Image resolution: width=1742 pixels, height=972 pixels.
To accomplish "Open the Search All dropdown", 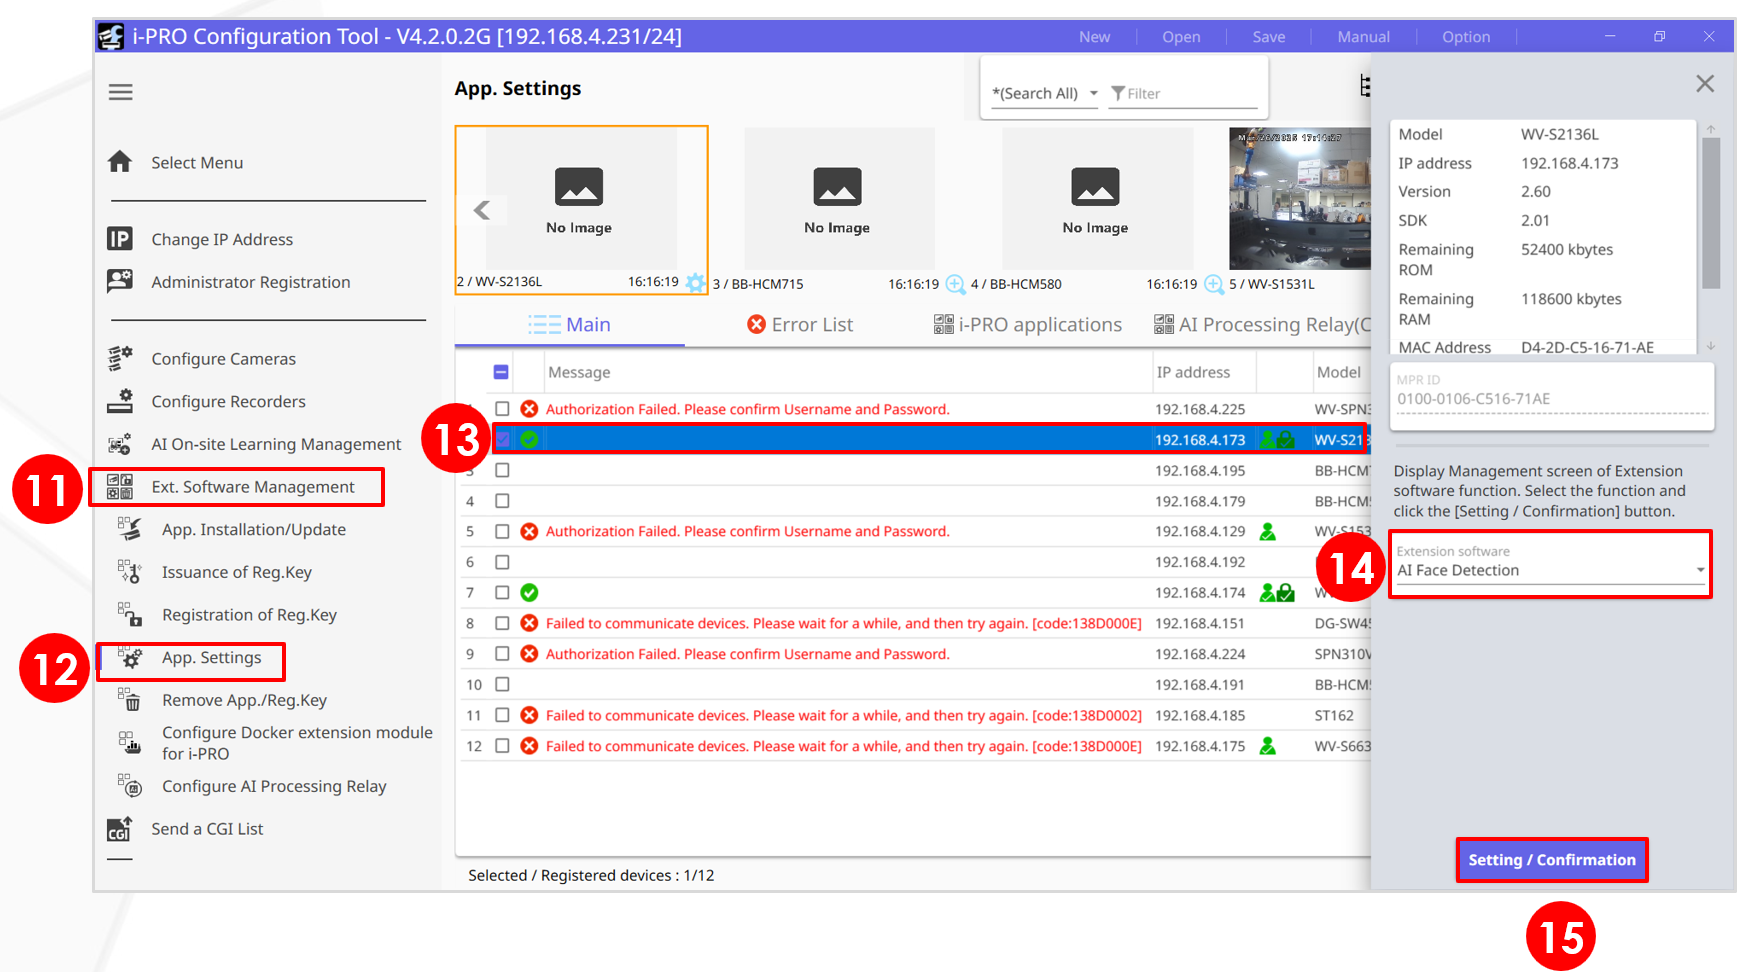I will [x=1045, y=93].
